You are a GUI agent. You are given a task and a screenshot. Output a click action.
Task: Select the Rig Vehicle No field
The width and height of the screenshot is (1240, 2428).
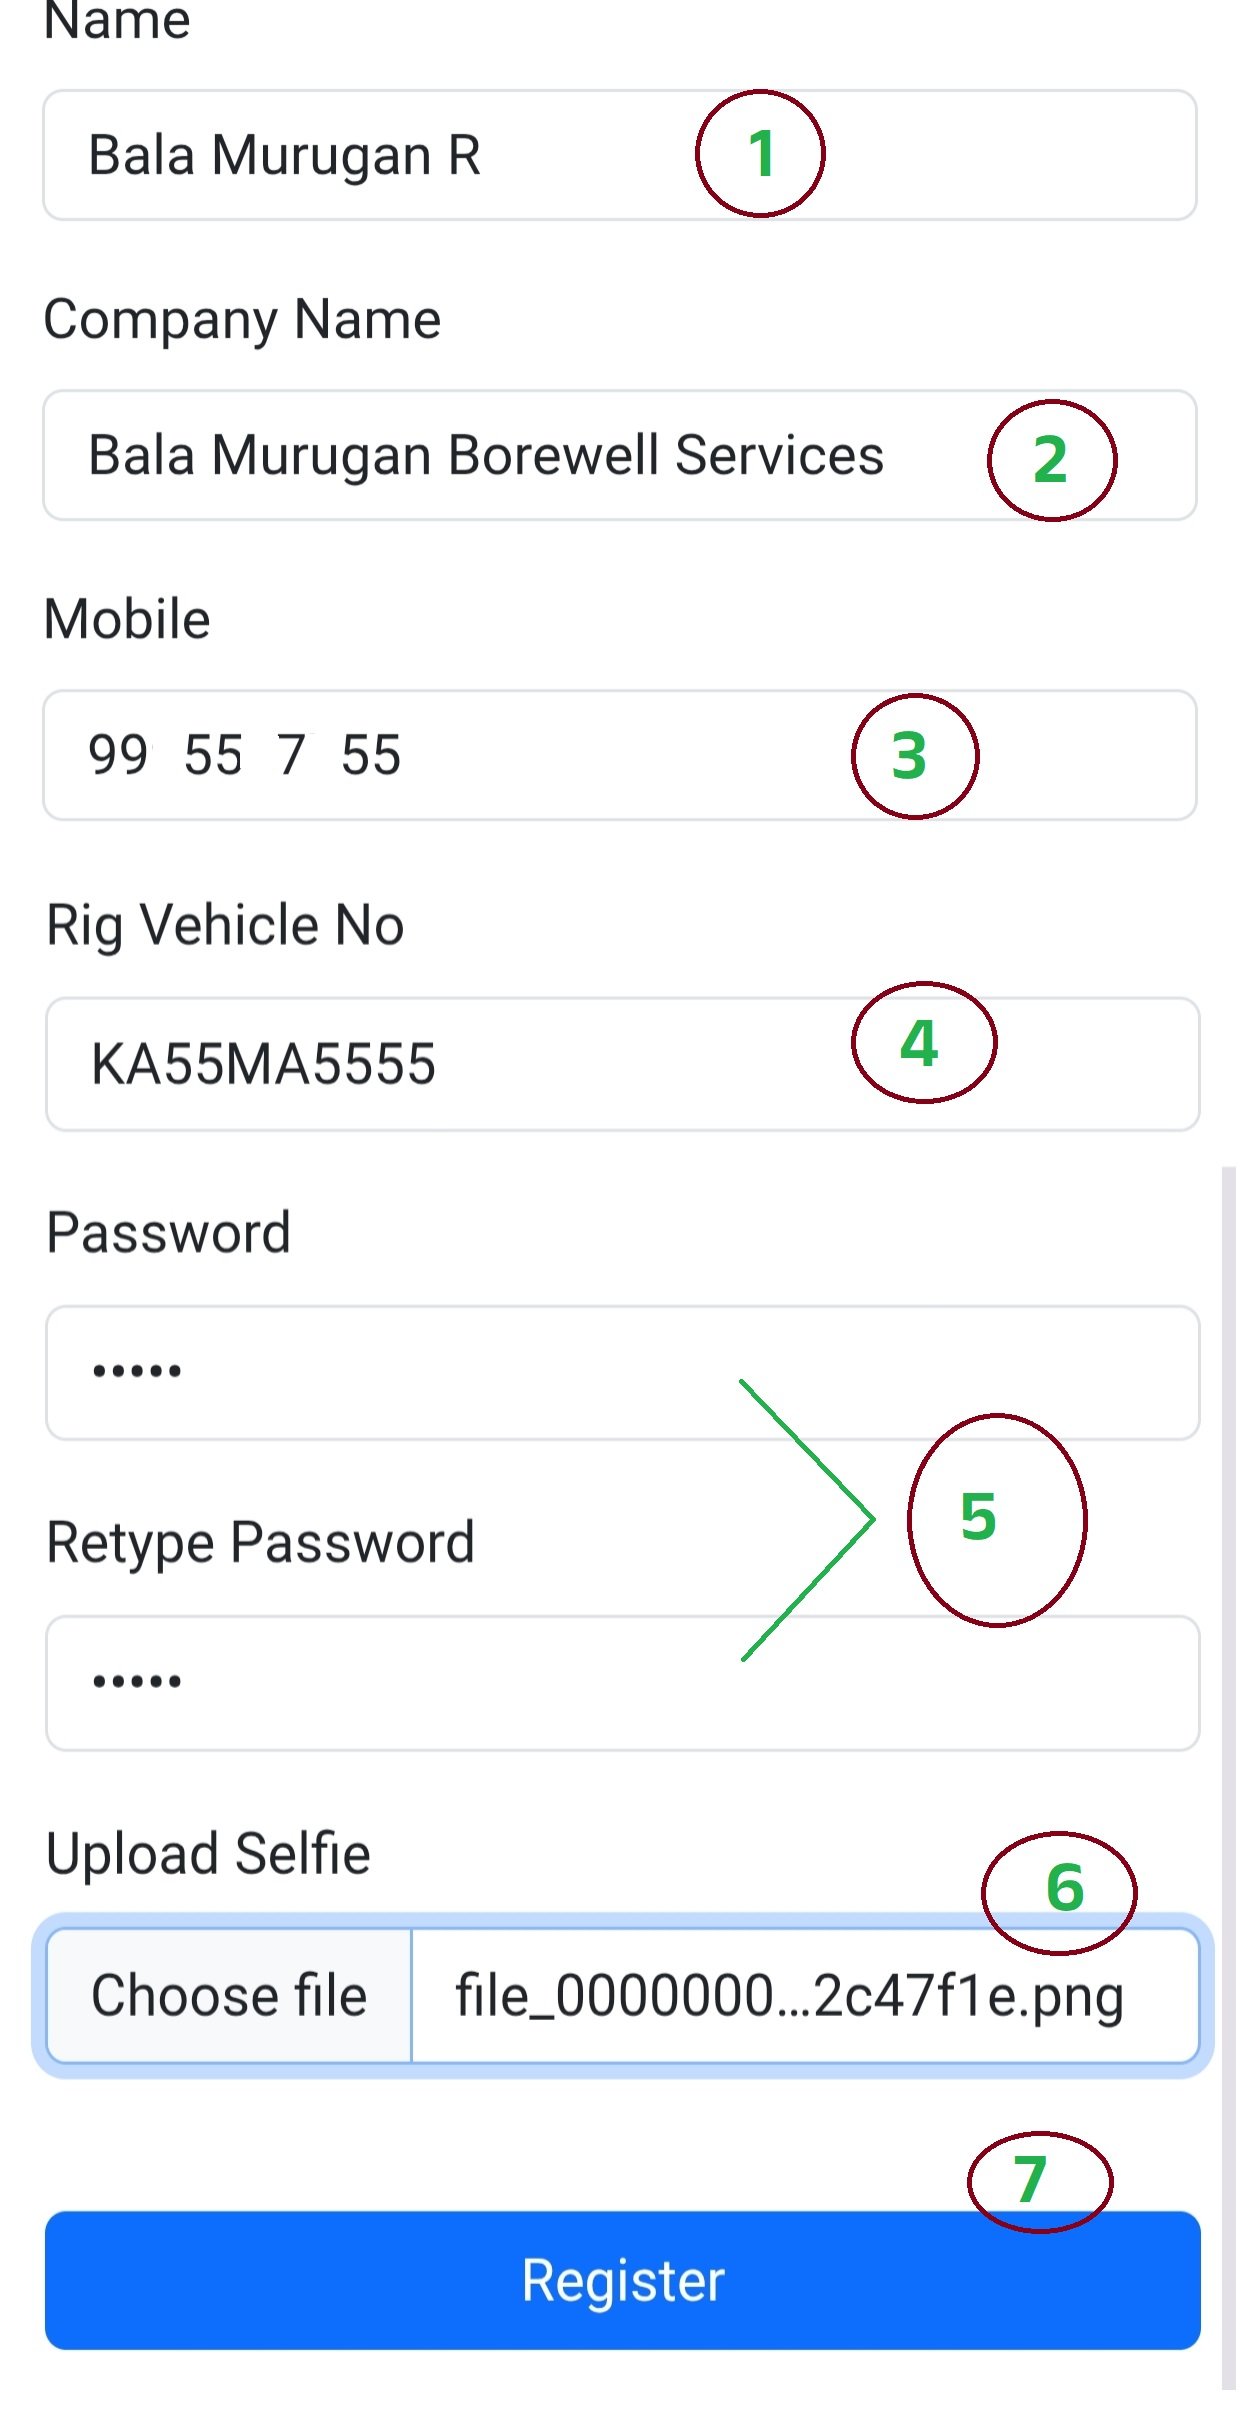point(500,1064)
